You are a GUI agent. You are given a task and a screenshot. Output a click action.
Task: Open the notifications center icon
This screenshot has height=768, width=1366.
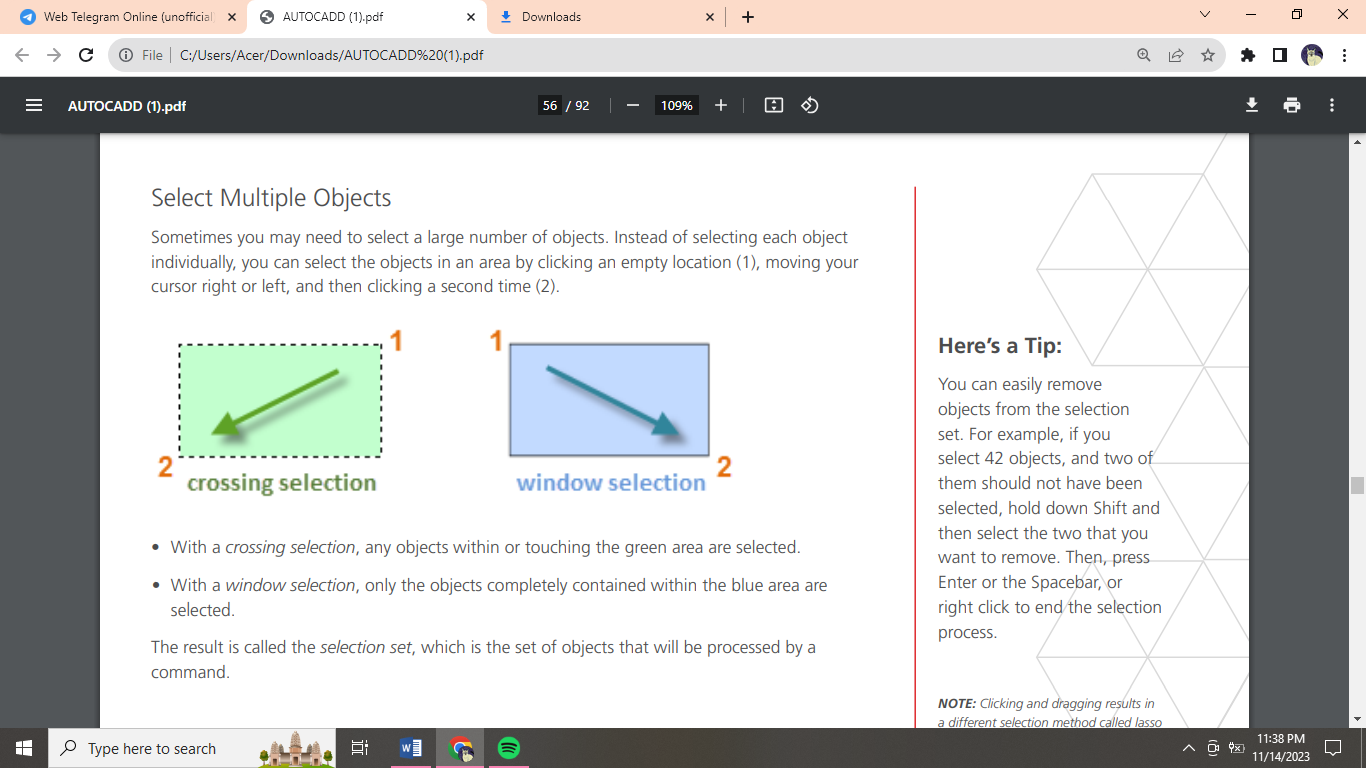coord(1333,748)
